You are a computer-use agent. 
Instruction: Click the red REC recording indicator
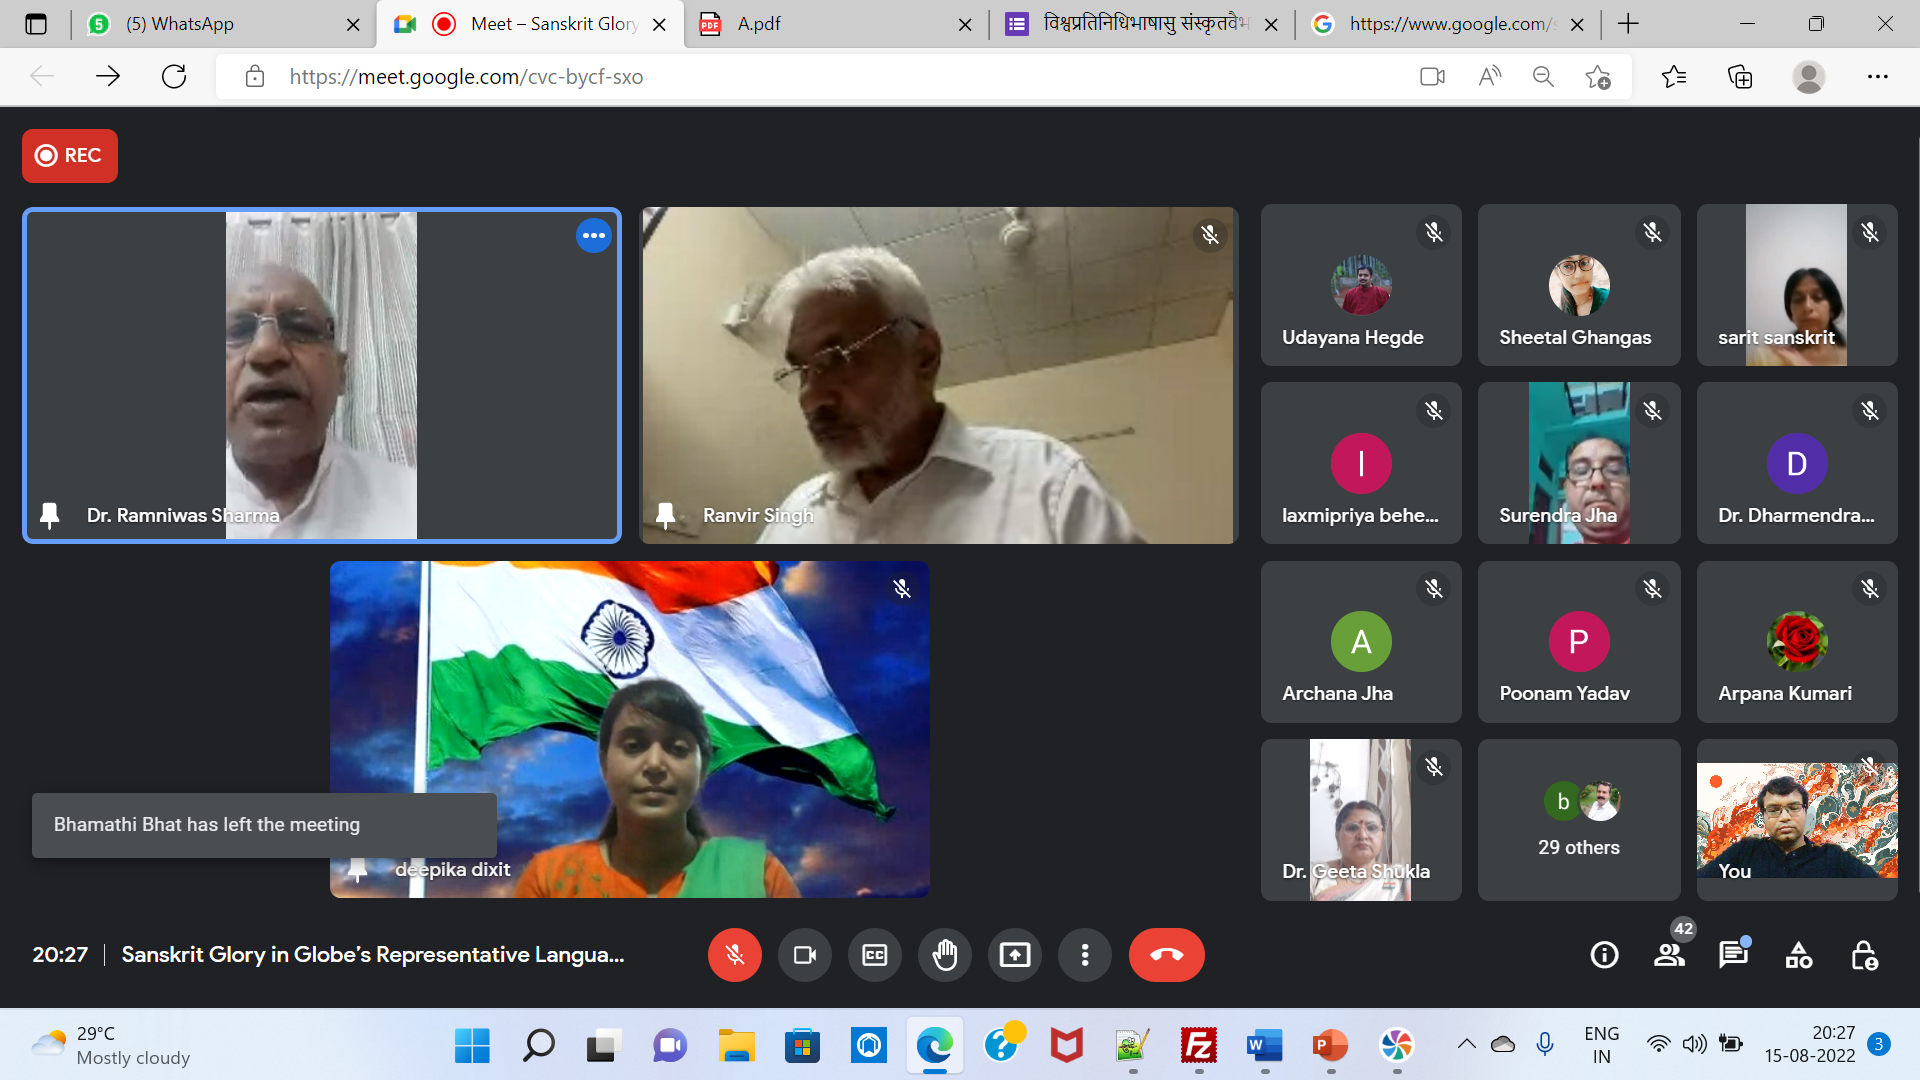(x=70, y=156)
